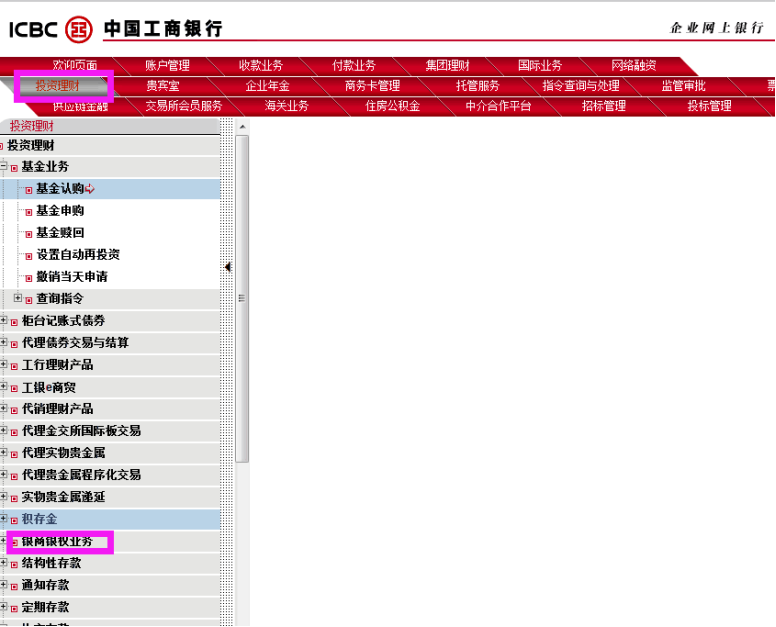Click the red arrow next to 基金认购
Screen dimensions: 776x627
(90, 189)
